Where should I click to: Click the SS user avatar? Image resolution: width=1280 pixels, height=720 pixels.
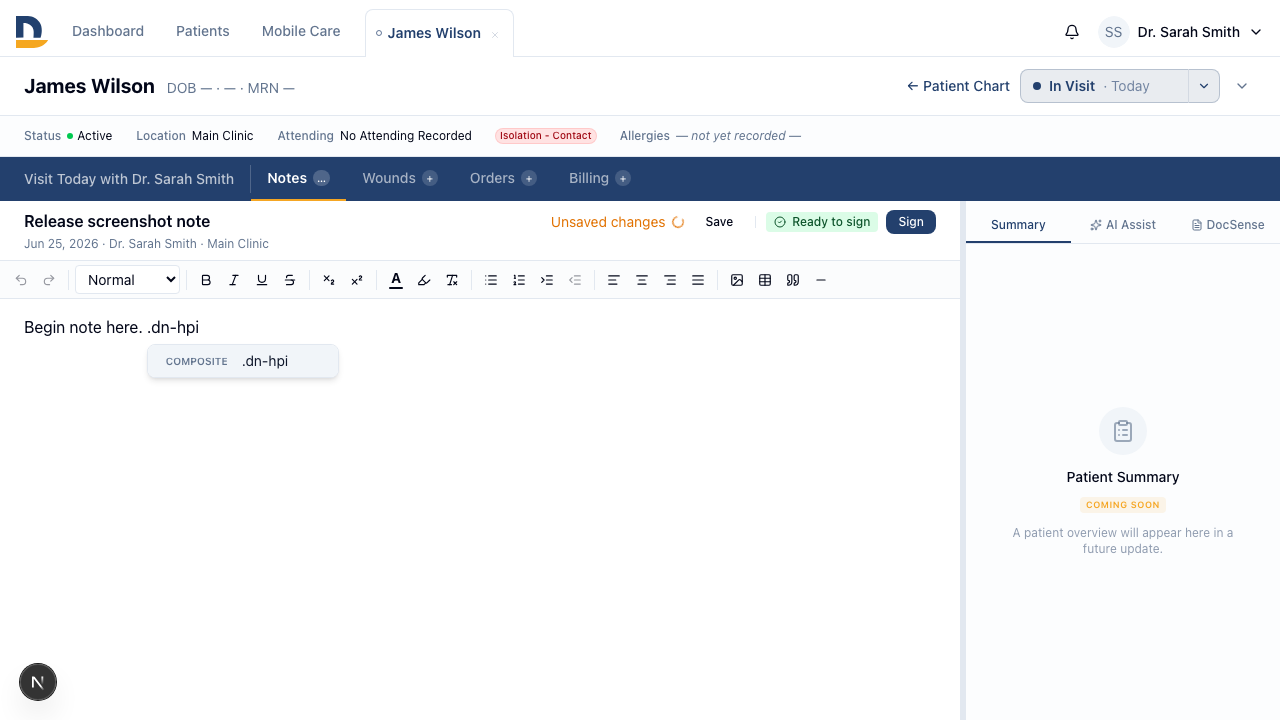(1114, 32)
